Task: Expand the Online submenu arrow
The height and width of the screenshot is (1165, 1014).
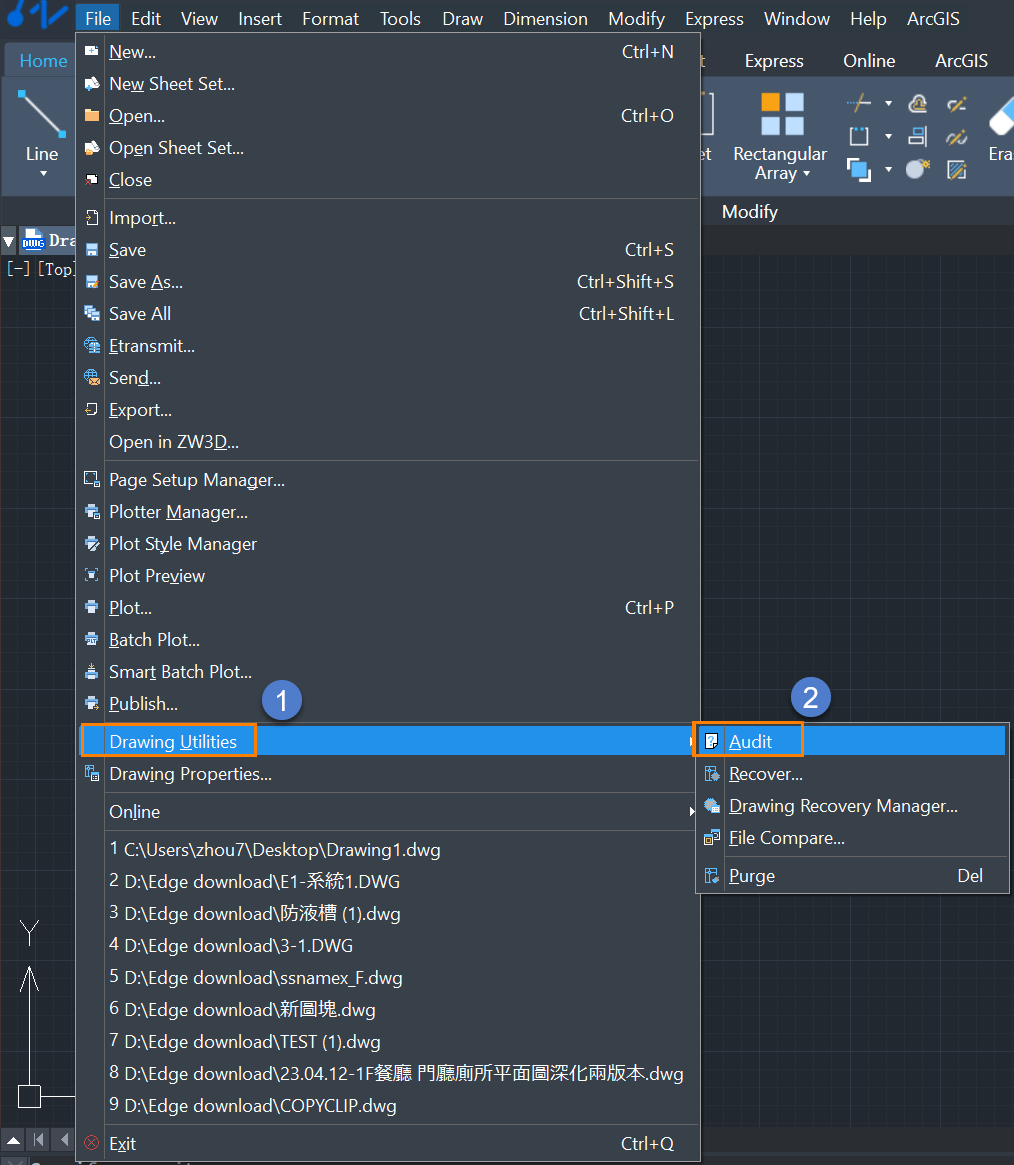Action: click(x=692, y=811)
